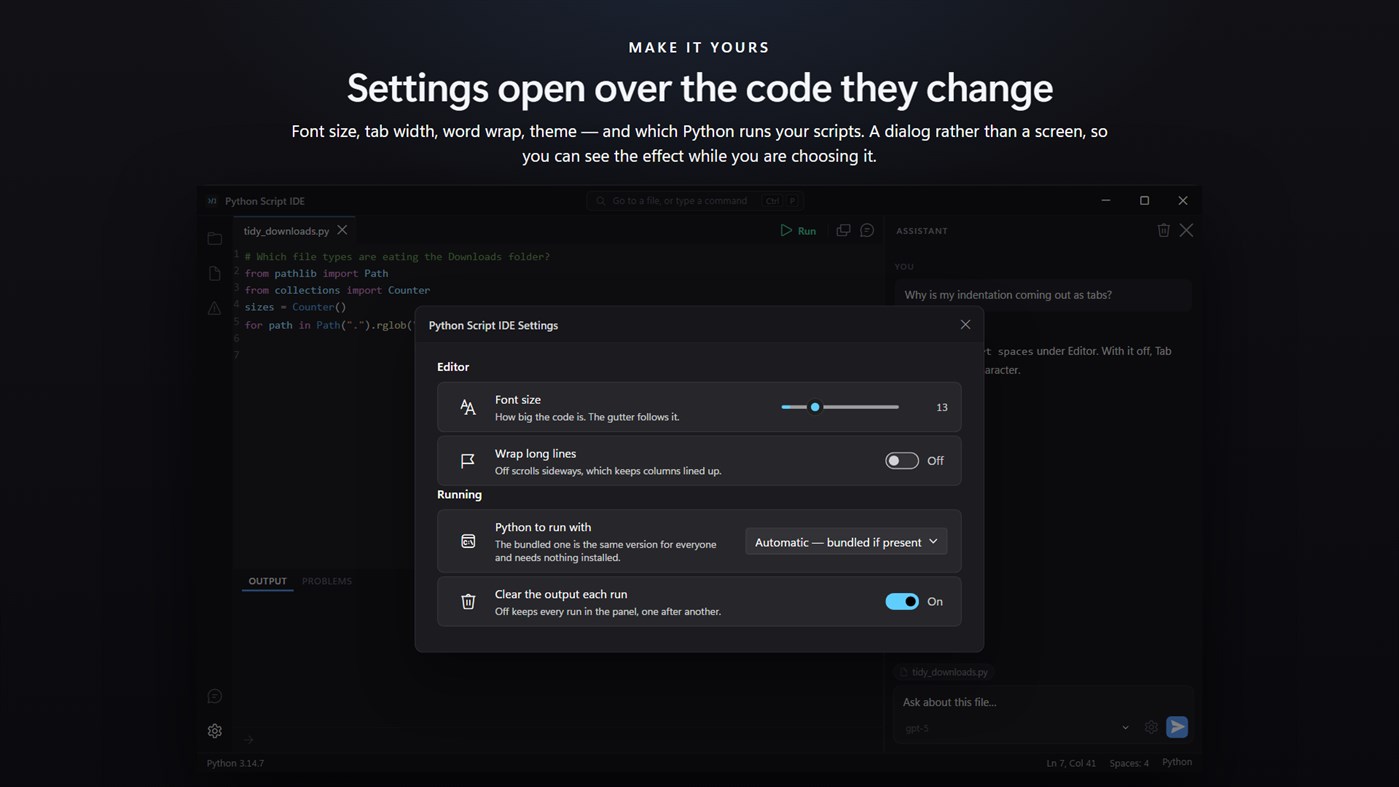1399x787 pixels.
Task: Click the Ln 7, Col 41 status entry
Action: (1071, 763)
